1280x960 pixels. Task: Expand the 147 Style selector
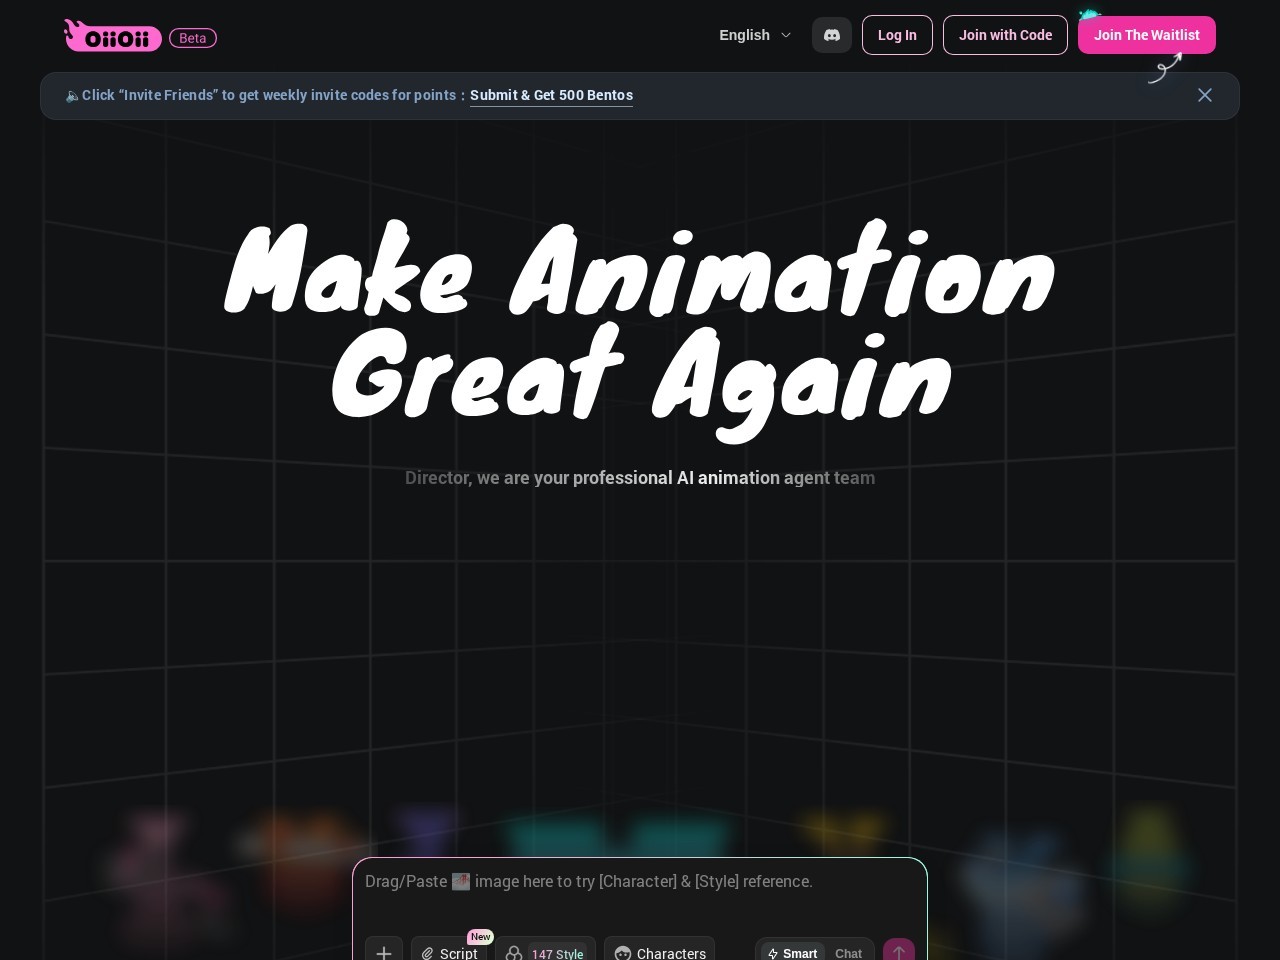coord(545,952)
